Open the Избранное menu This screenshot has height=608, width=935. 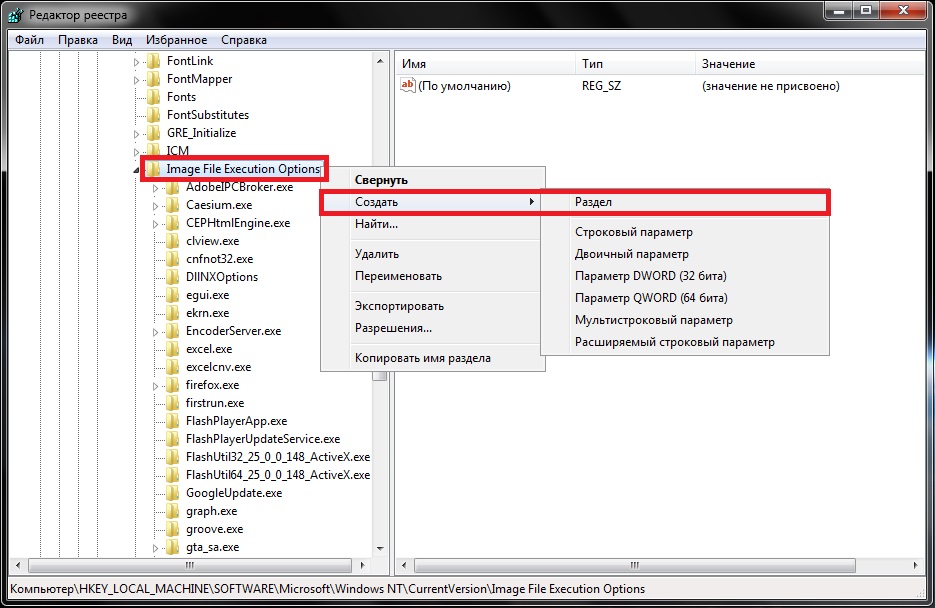click(x=176, y=40)
